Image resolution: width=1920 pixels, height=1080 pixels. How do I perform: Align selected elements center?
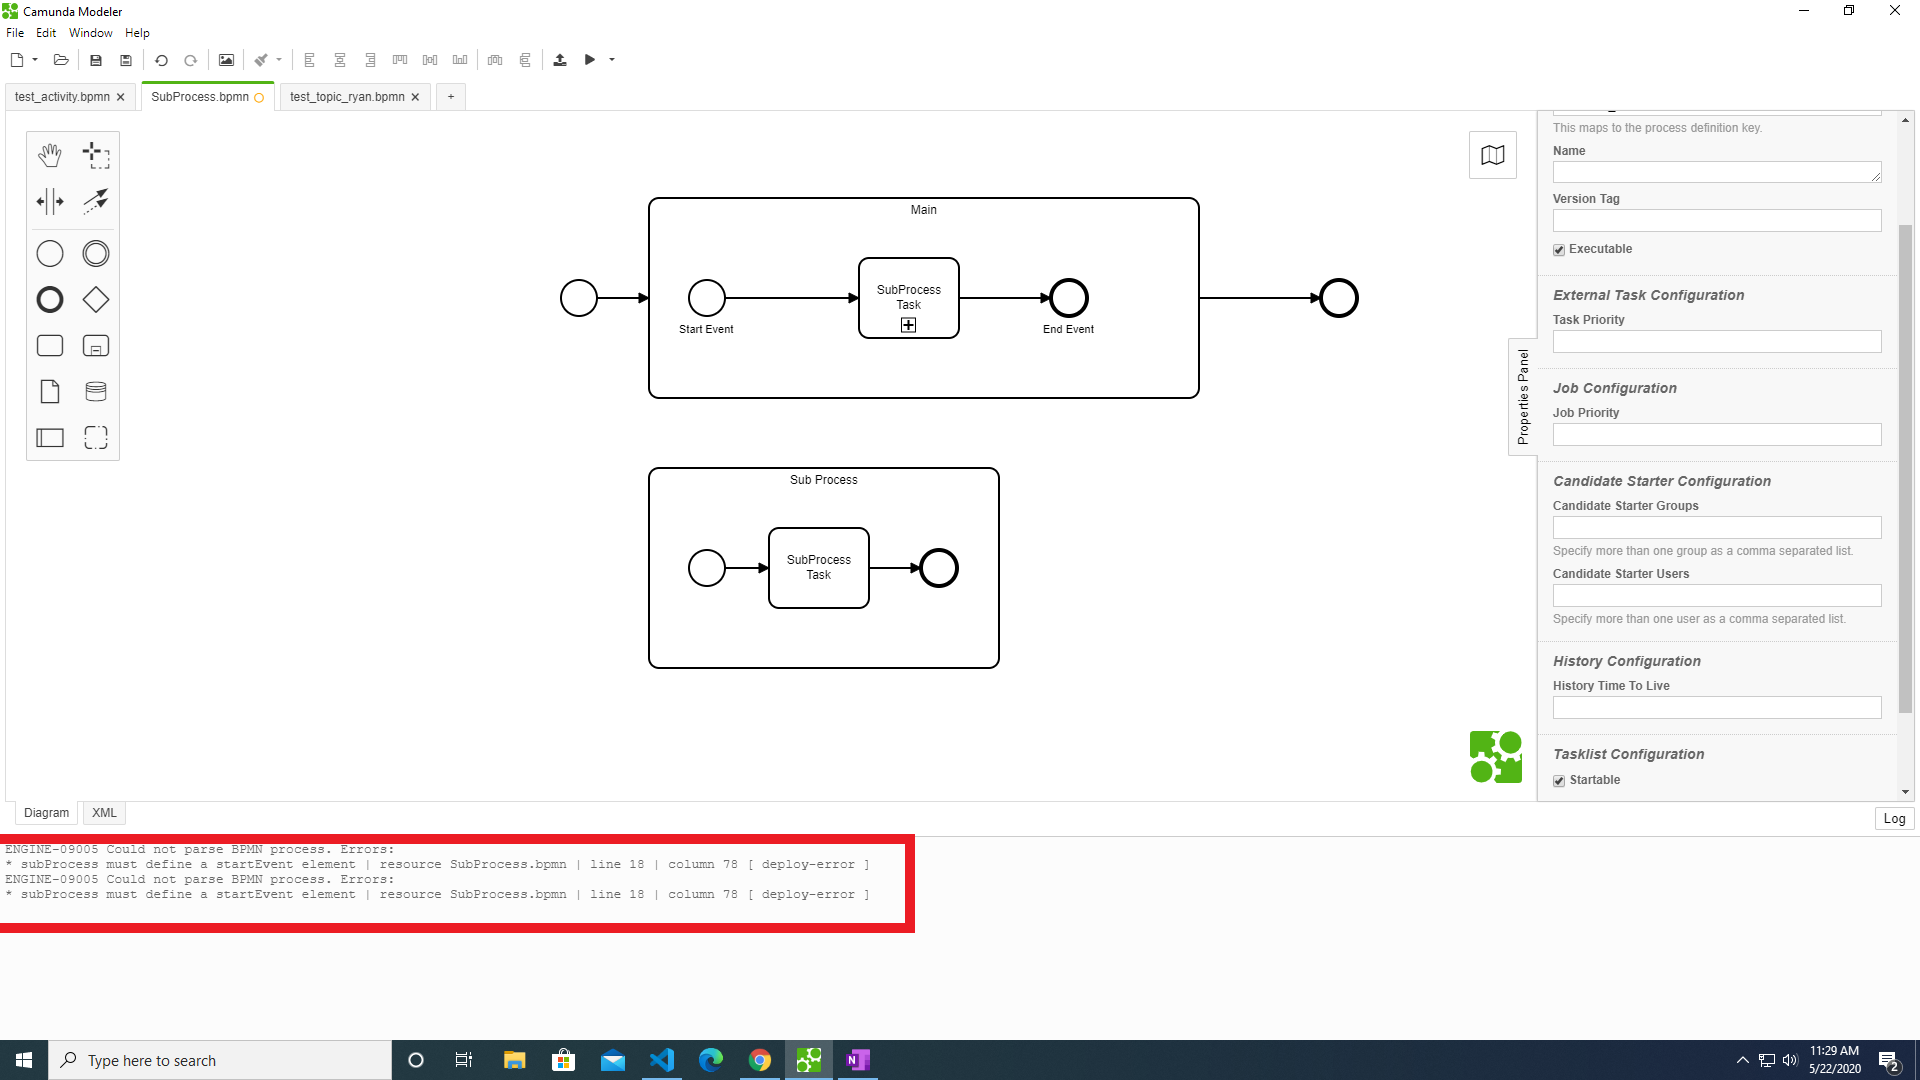coord(340,60)
